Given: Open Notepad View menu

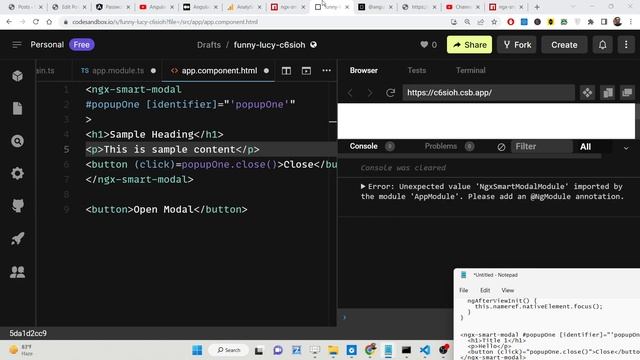Looking at the screenshot, I should [507, 290].
